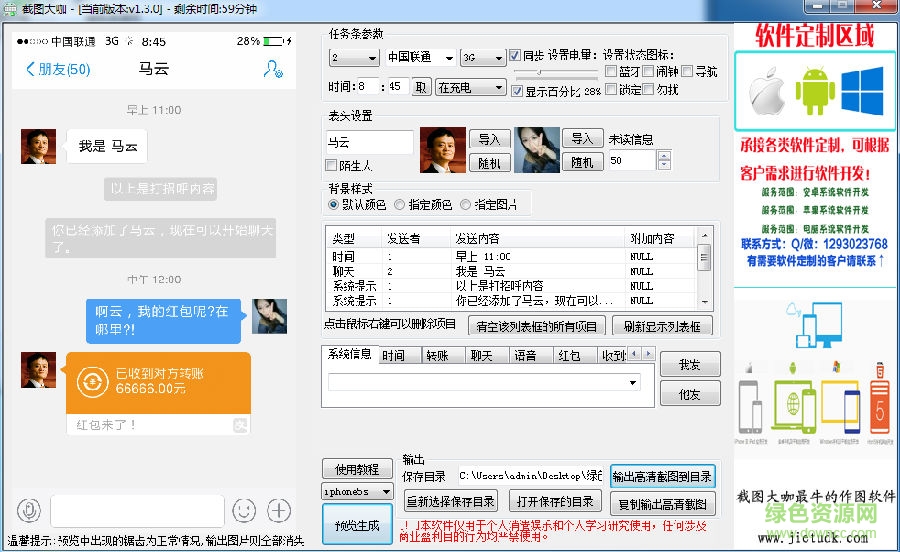Screen dimensions: 900x552
Task: Check the 陌生人 checkbox
Action: [331, 165]
